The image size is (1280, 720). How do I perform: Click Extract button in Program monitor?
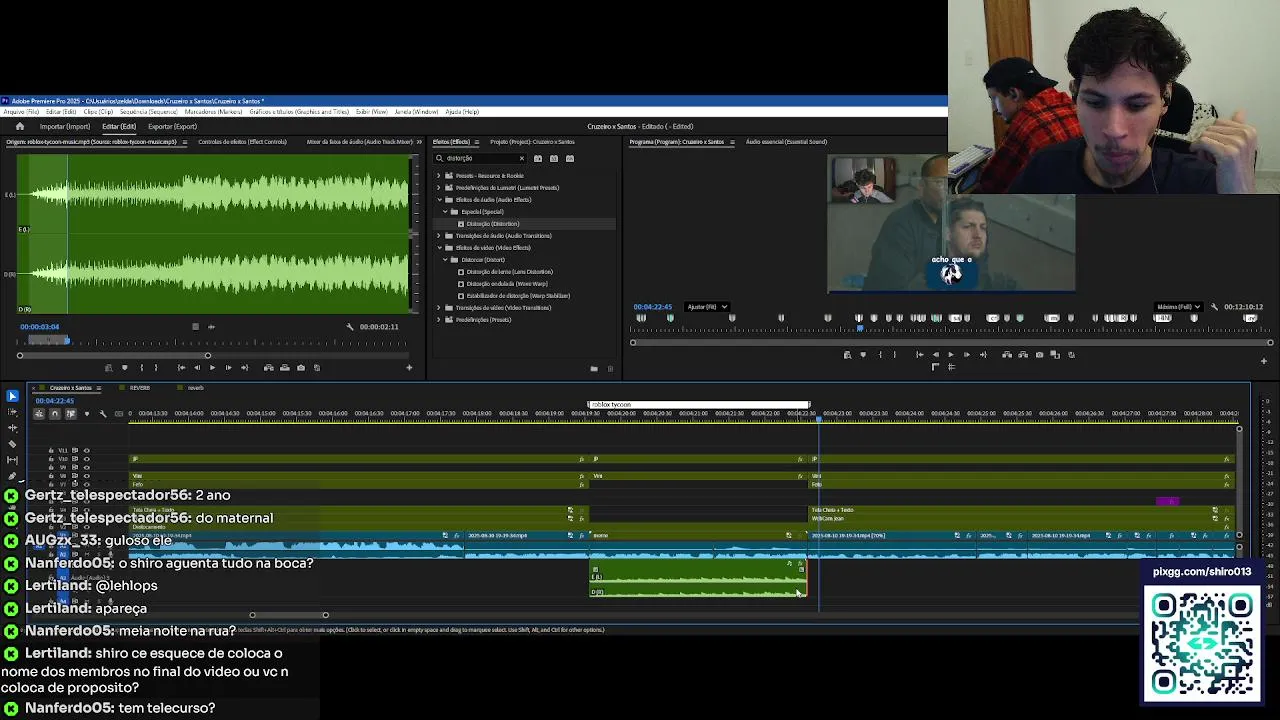tap(1023, 354)
